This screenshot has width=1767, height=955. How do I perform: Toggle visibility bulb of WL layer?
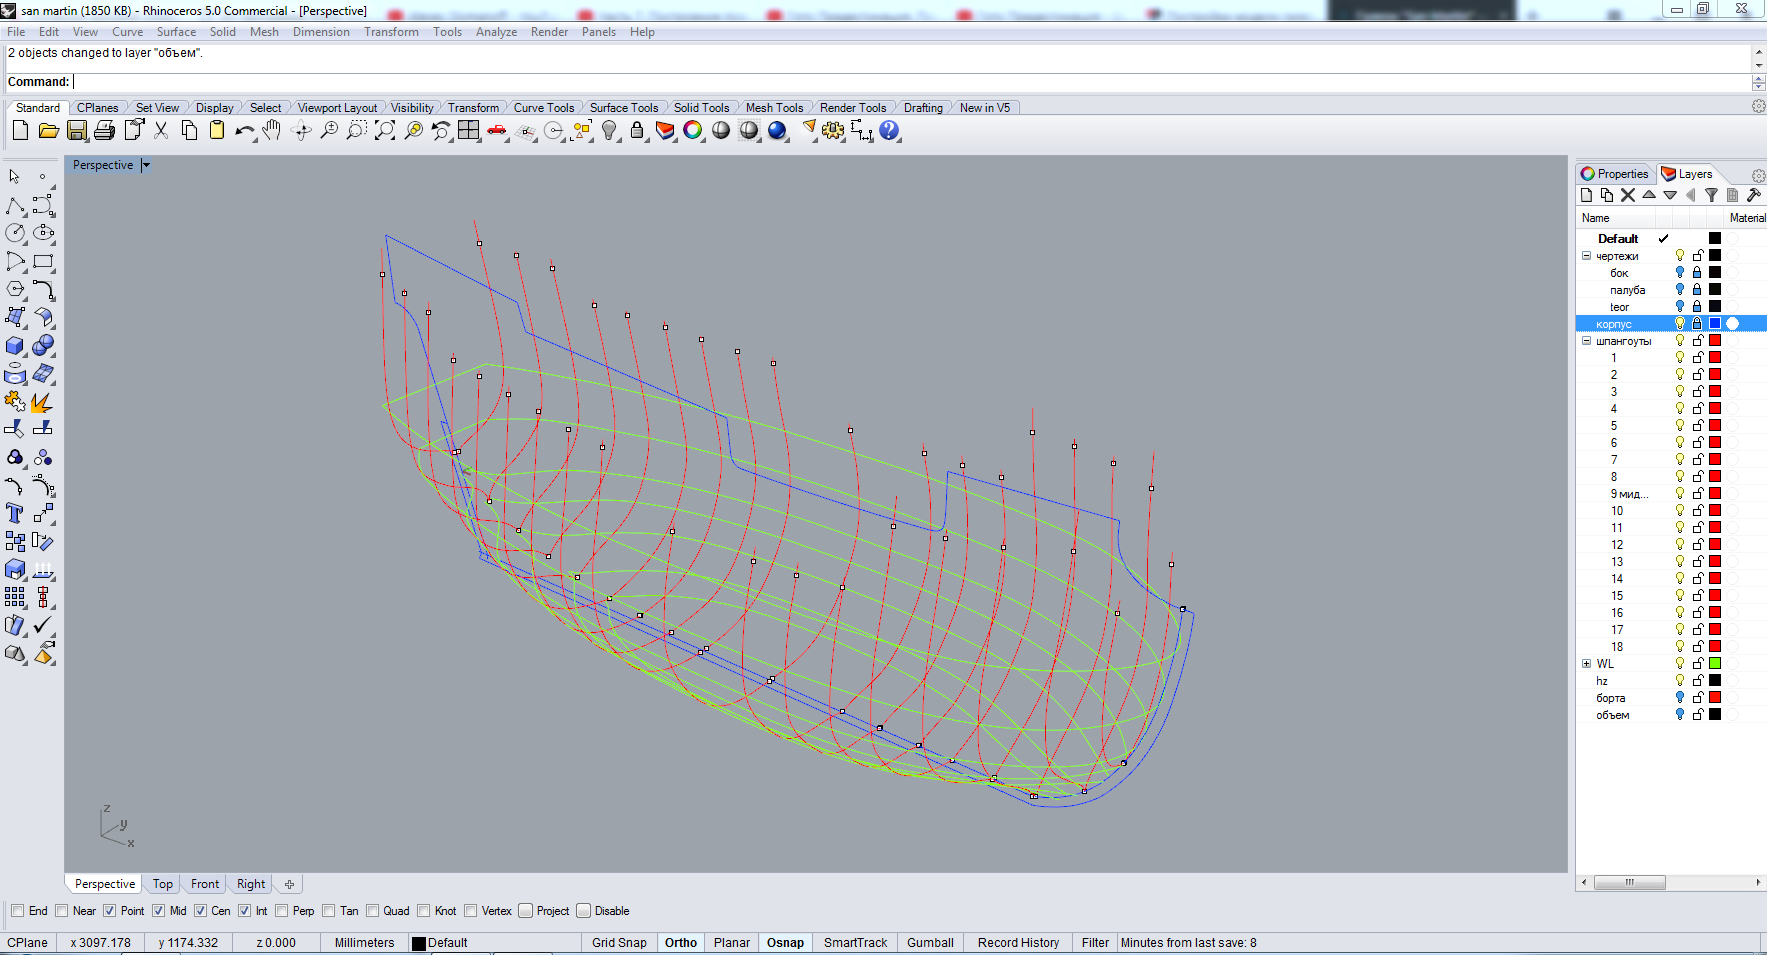coord(1680,664)
